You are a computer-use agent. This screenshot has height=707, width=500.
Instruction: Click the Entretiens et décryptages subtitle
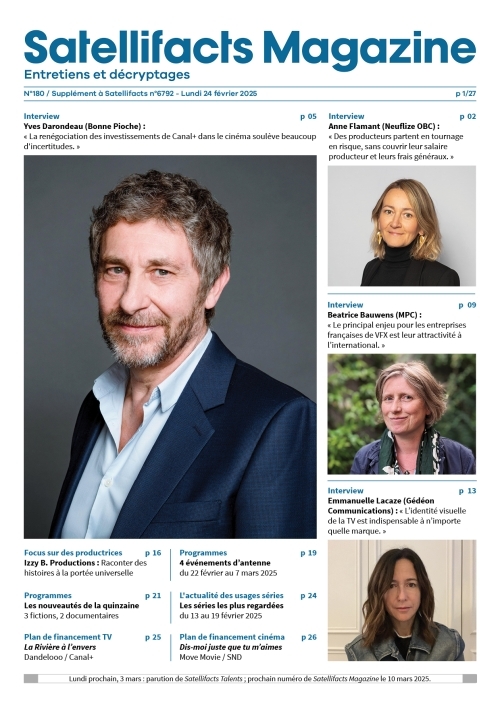point(107,74)
